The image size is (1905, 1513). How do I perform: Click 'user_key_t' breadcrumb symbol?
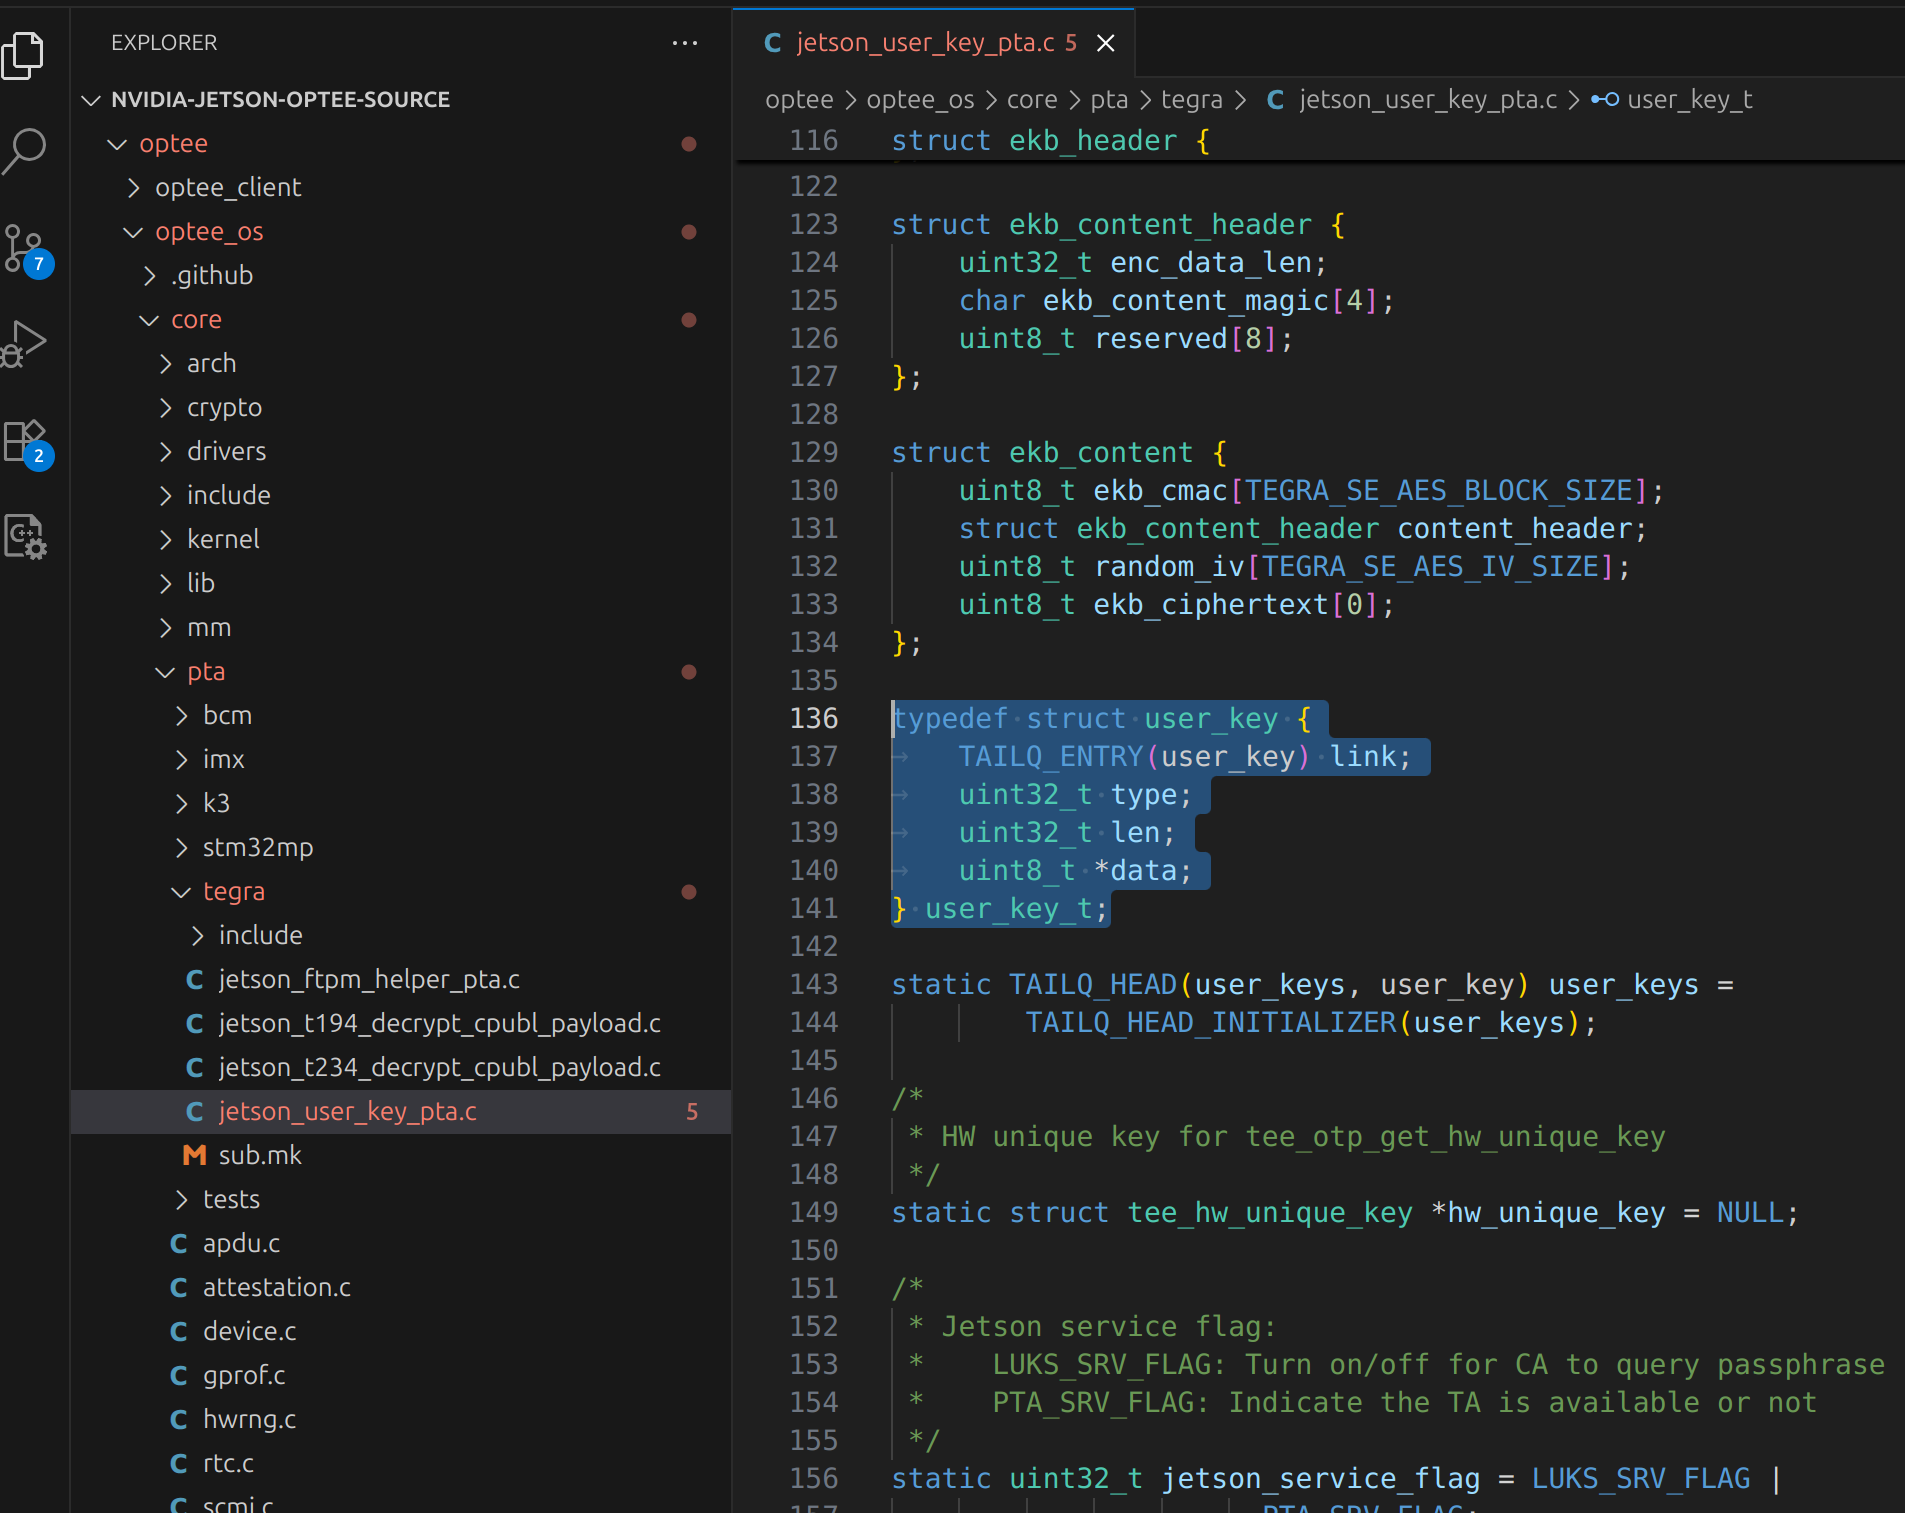pyautogui.click(x=1690, y=100)
